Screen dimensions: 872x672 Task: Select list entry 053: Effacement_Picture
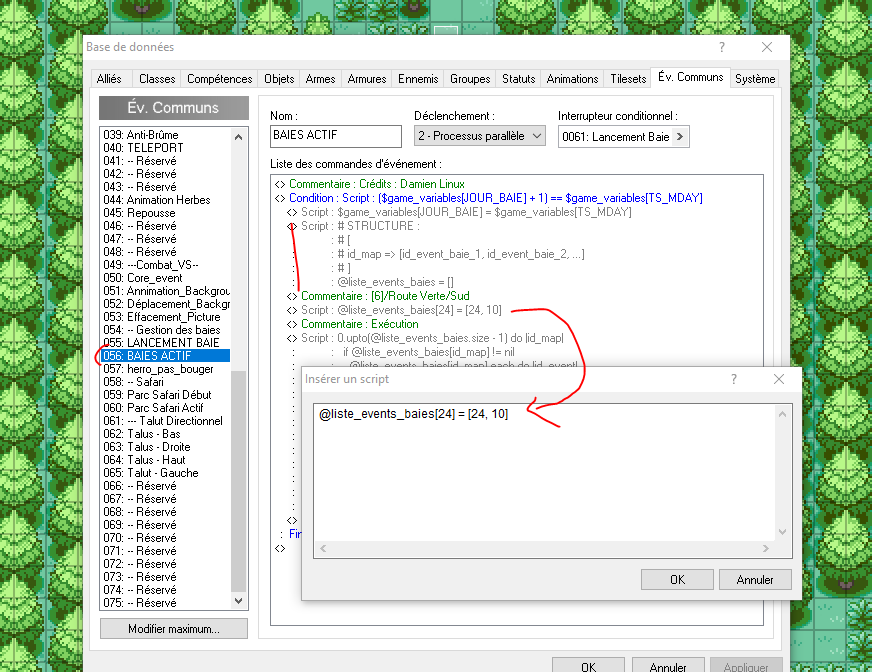[x=166, y=317]
